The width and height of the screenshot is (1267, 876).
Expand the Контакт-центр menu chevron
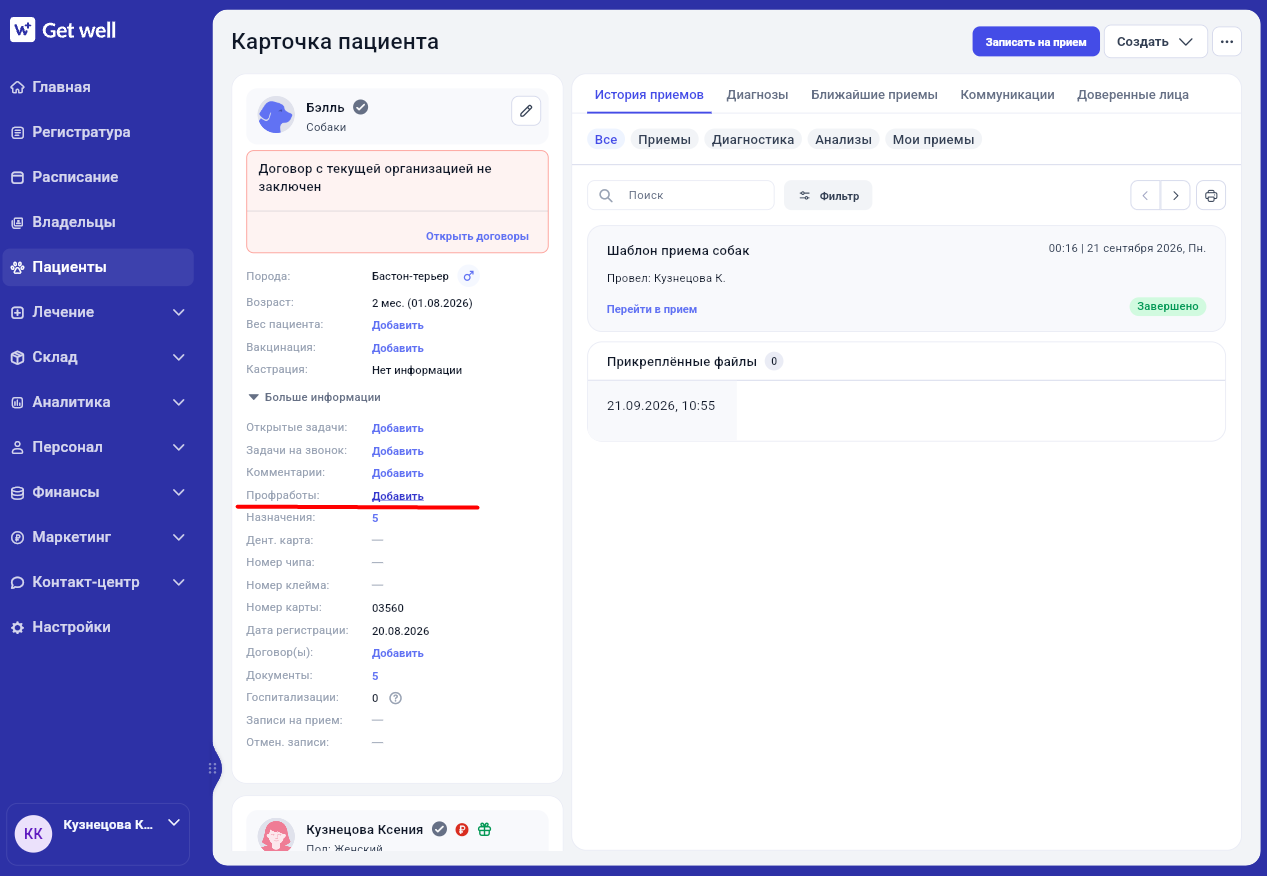point(179,582)
